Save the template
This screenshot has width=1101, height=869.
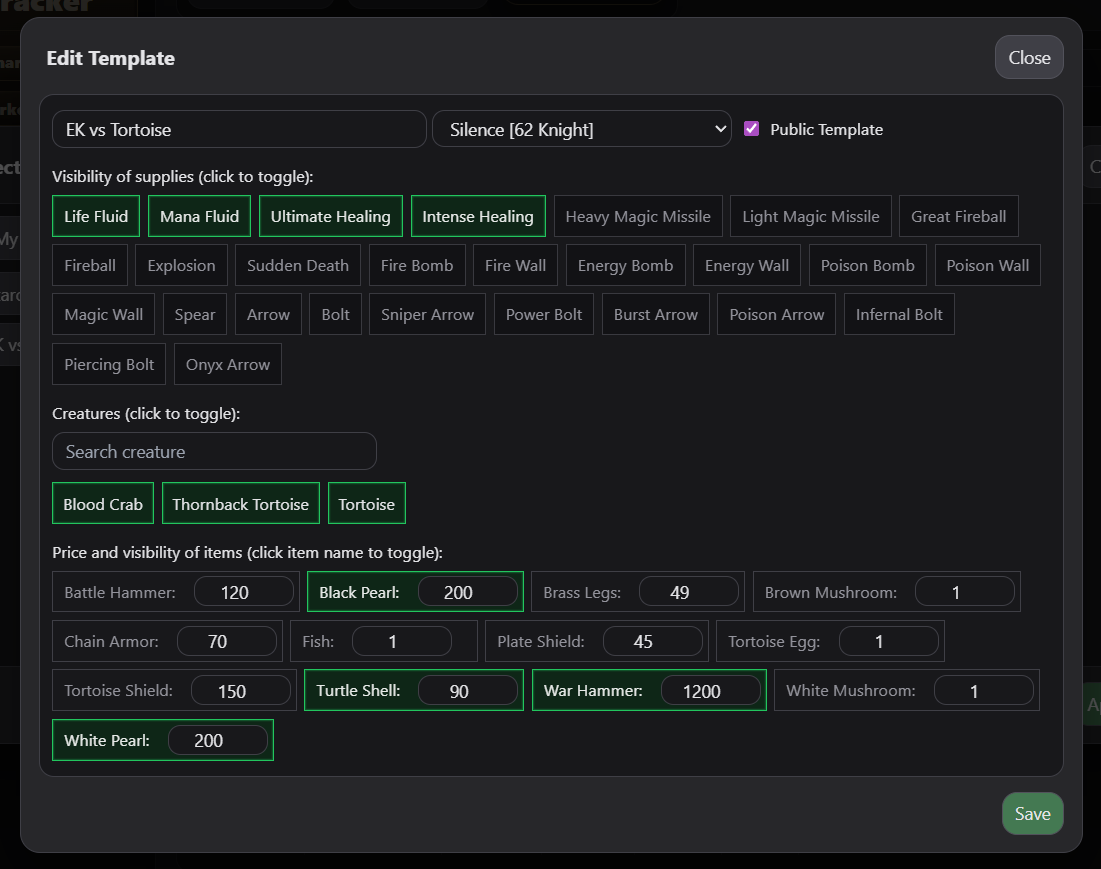(x=1032, y=813)
